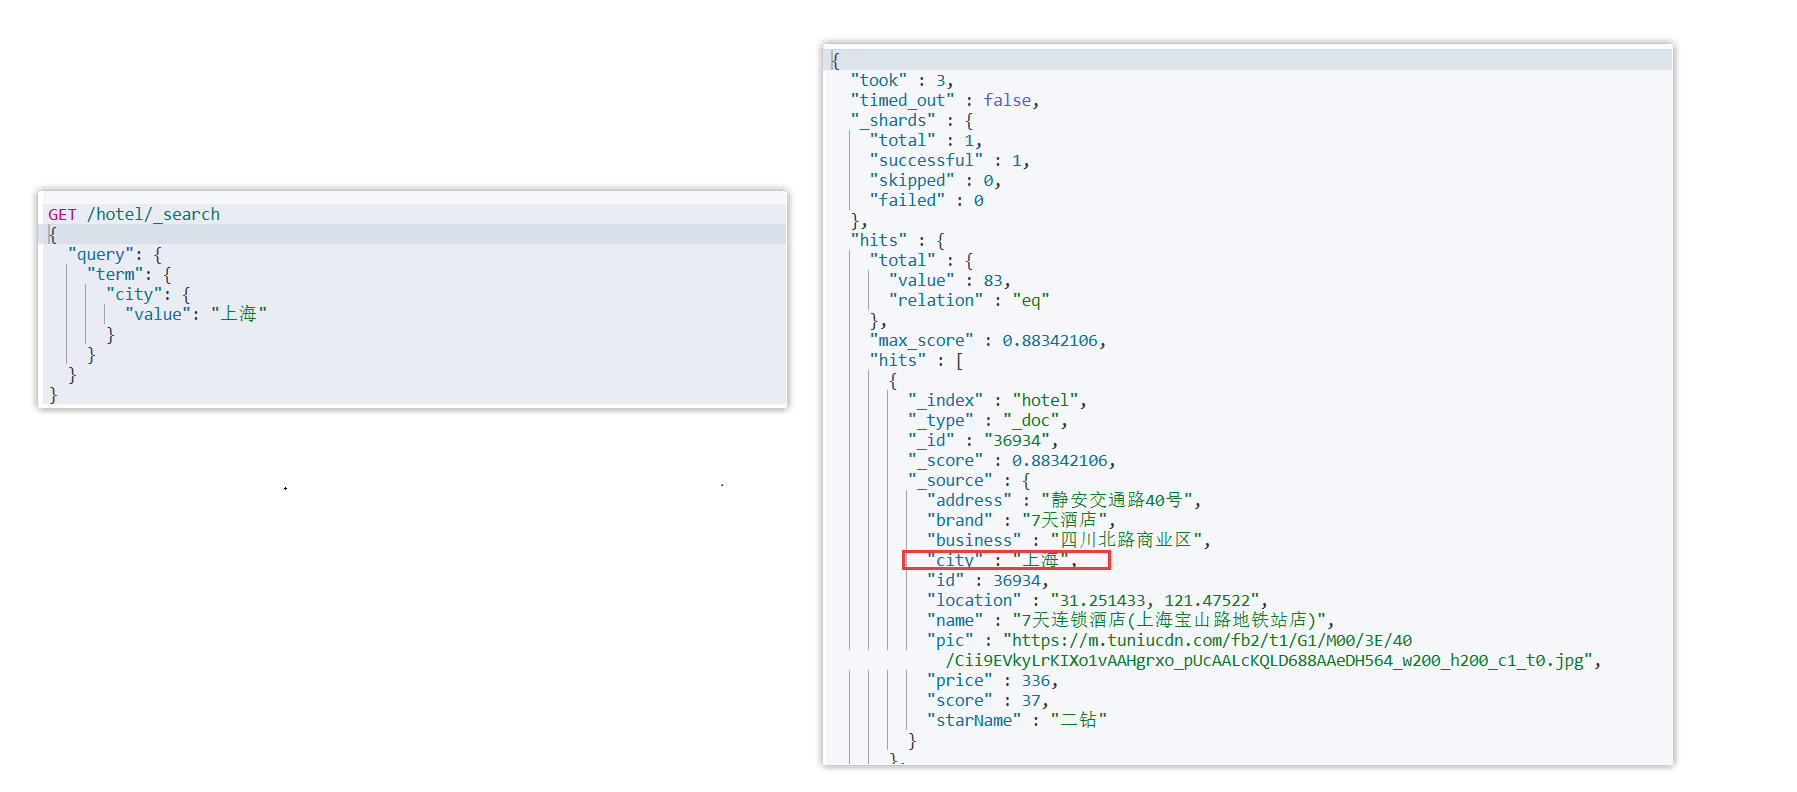Click the "_shards" : { line

(912, 120)
